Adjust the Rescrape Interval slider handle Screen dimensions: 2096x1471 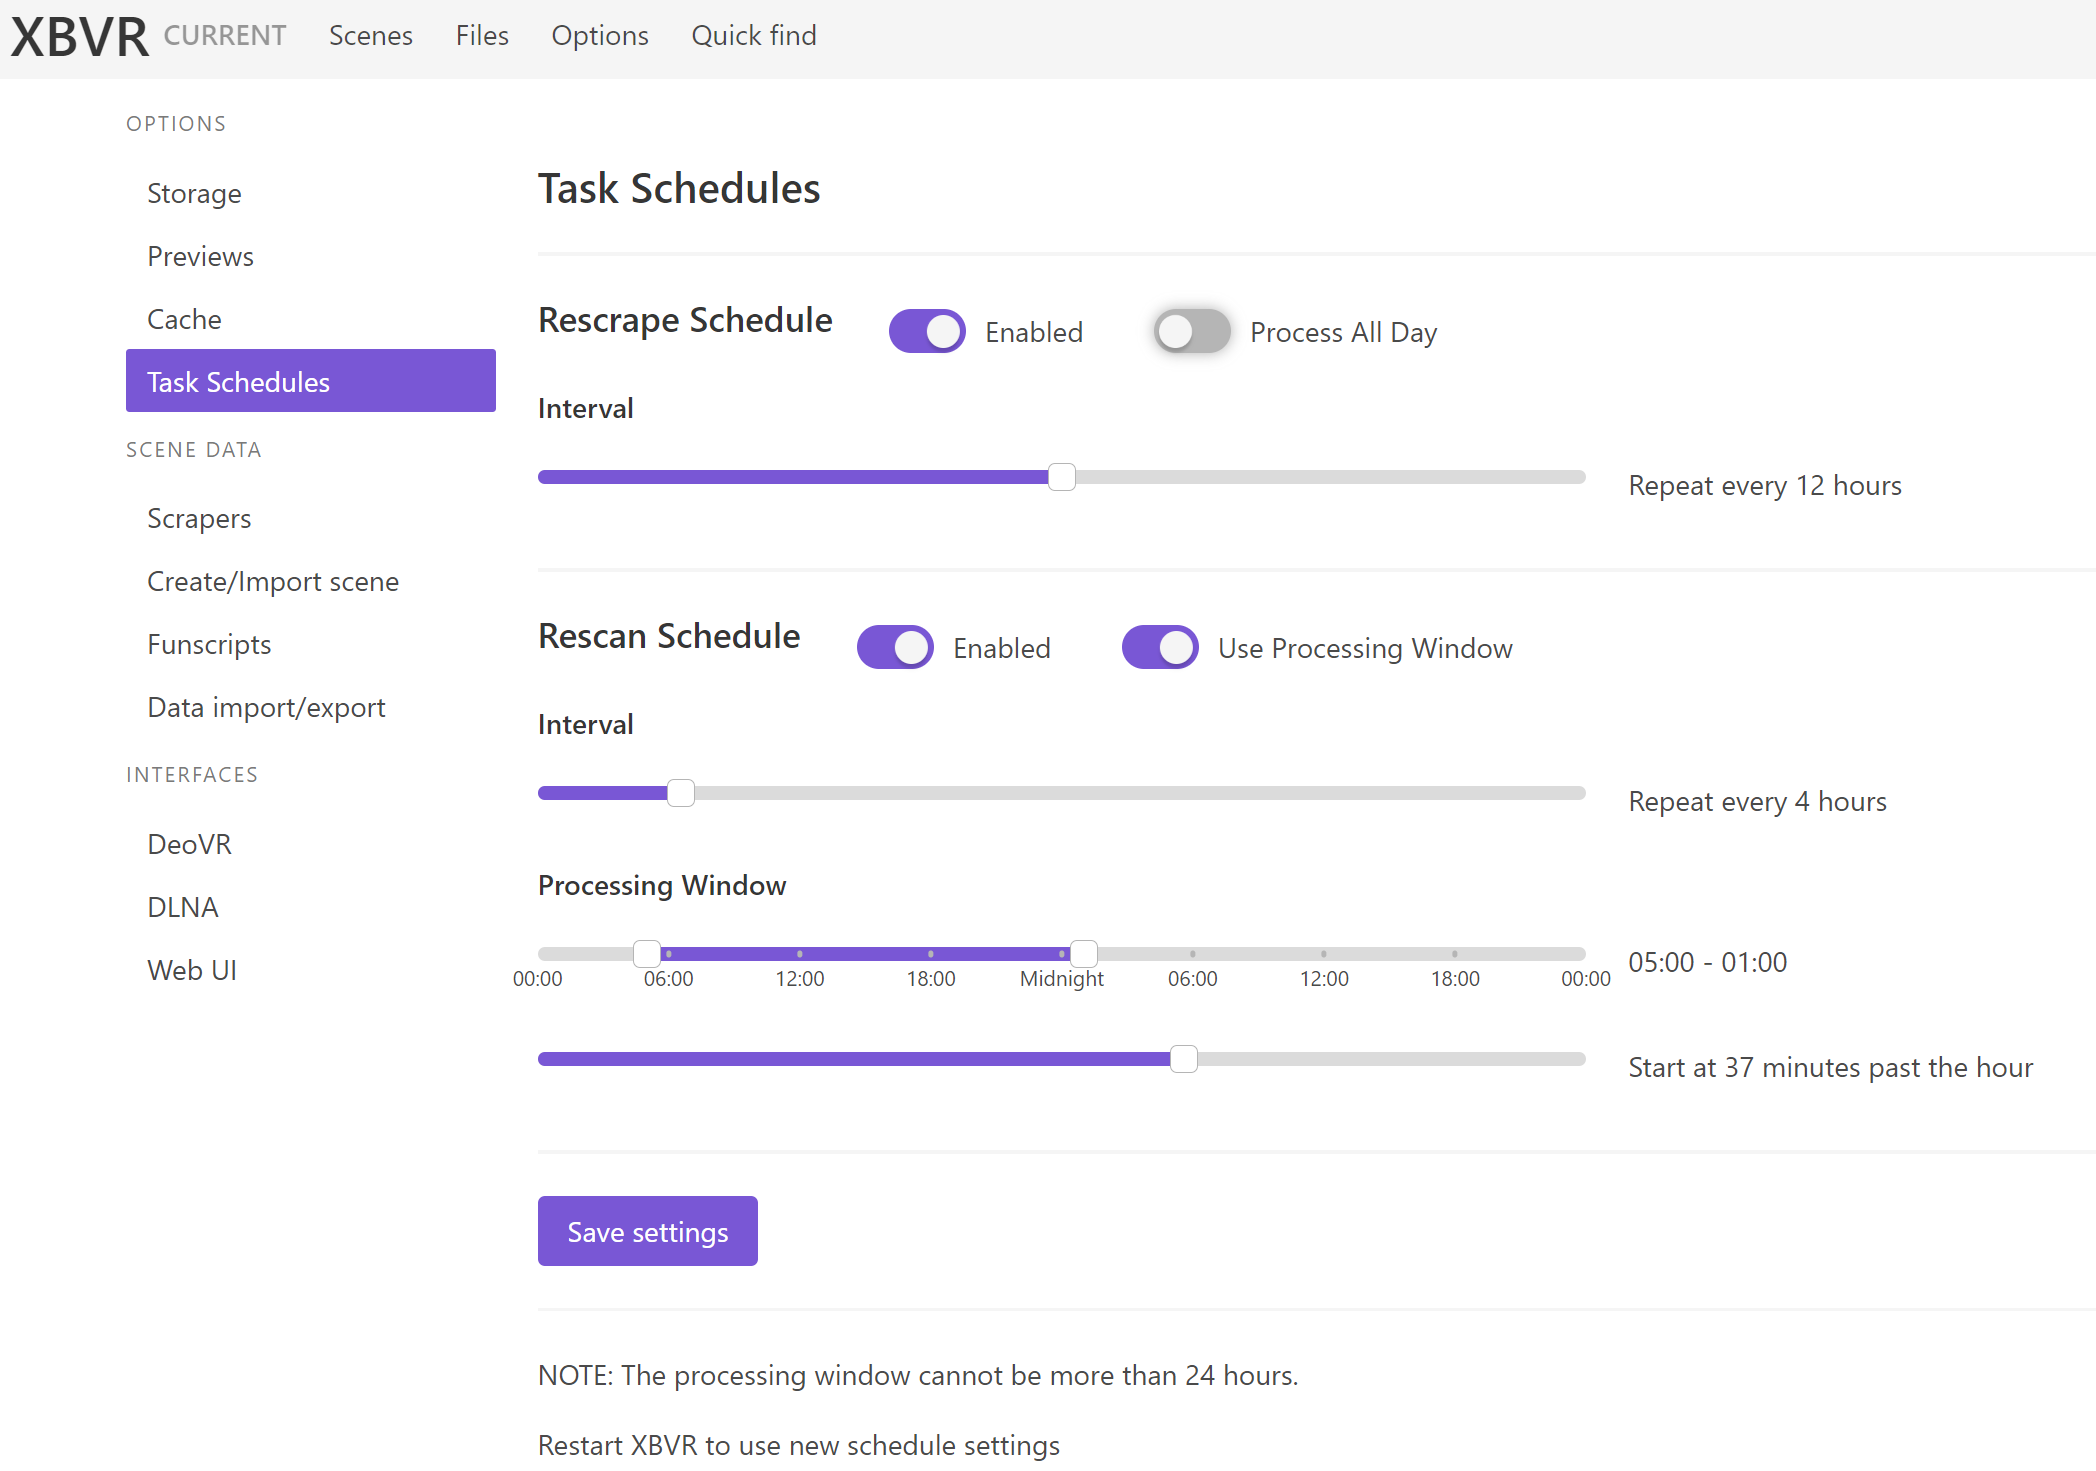(x=1061, y=477)
